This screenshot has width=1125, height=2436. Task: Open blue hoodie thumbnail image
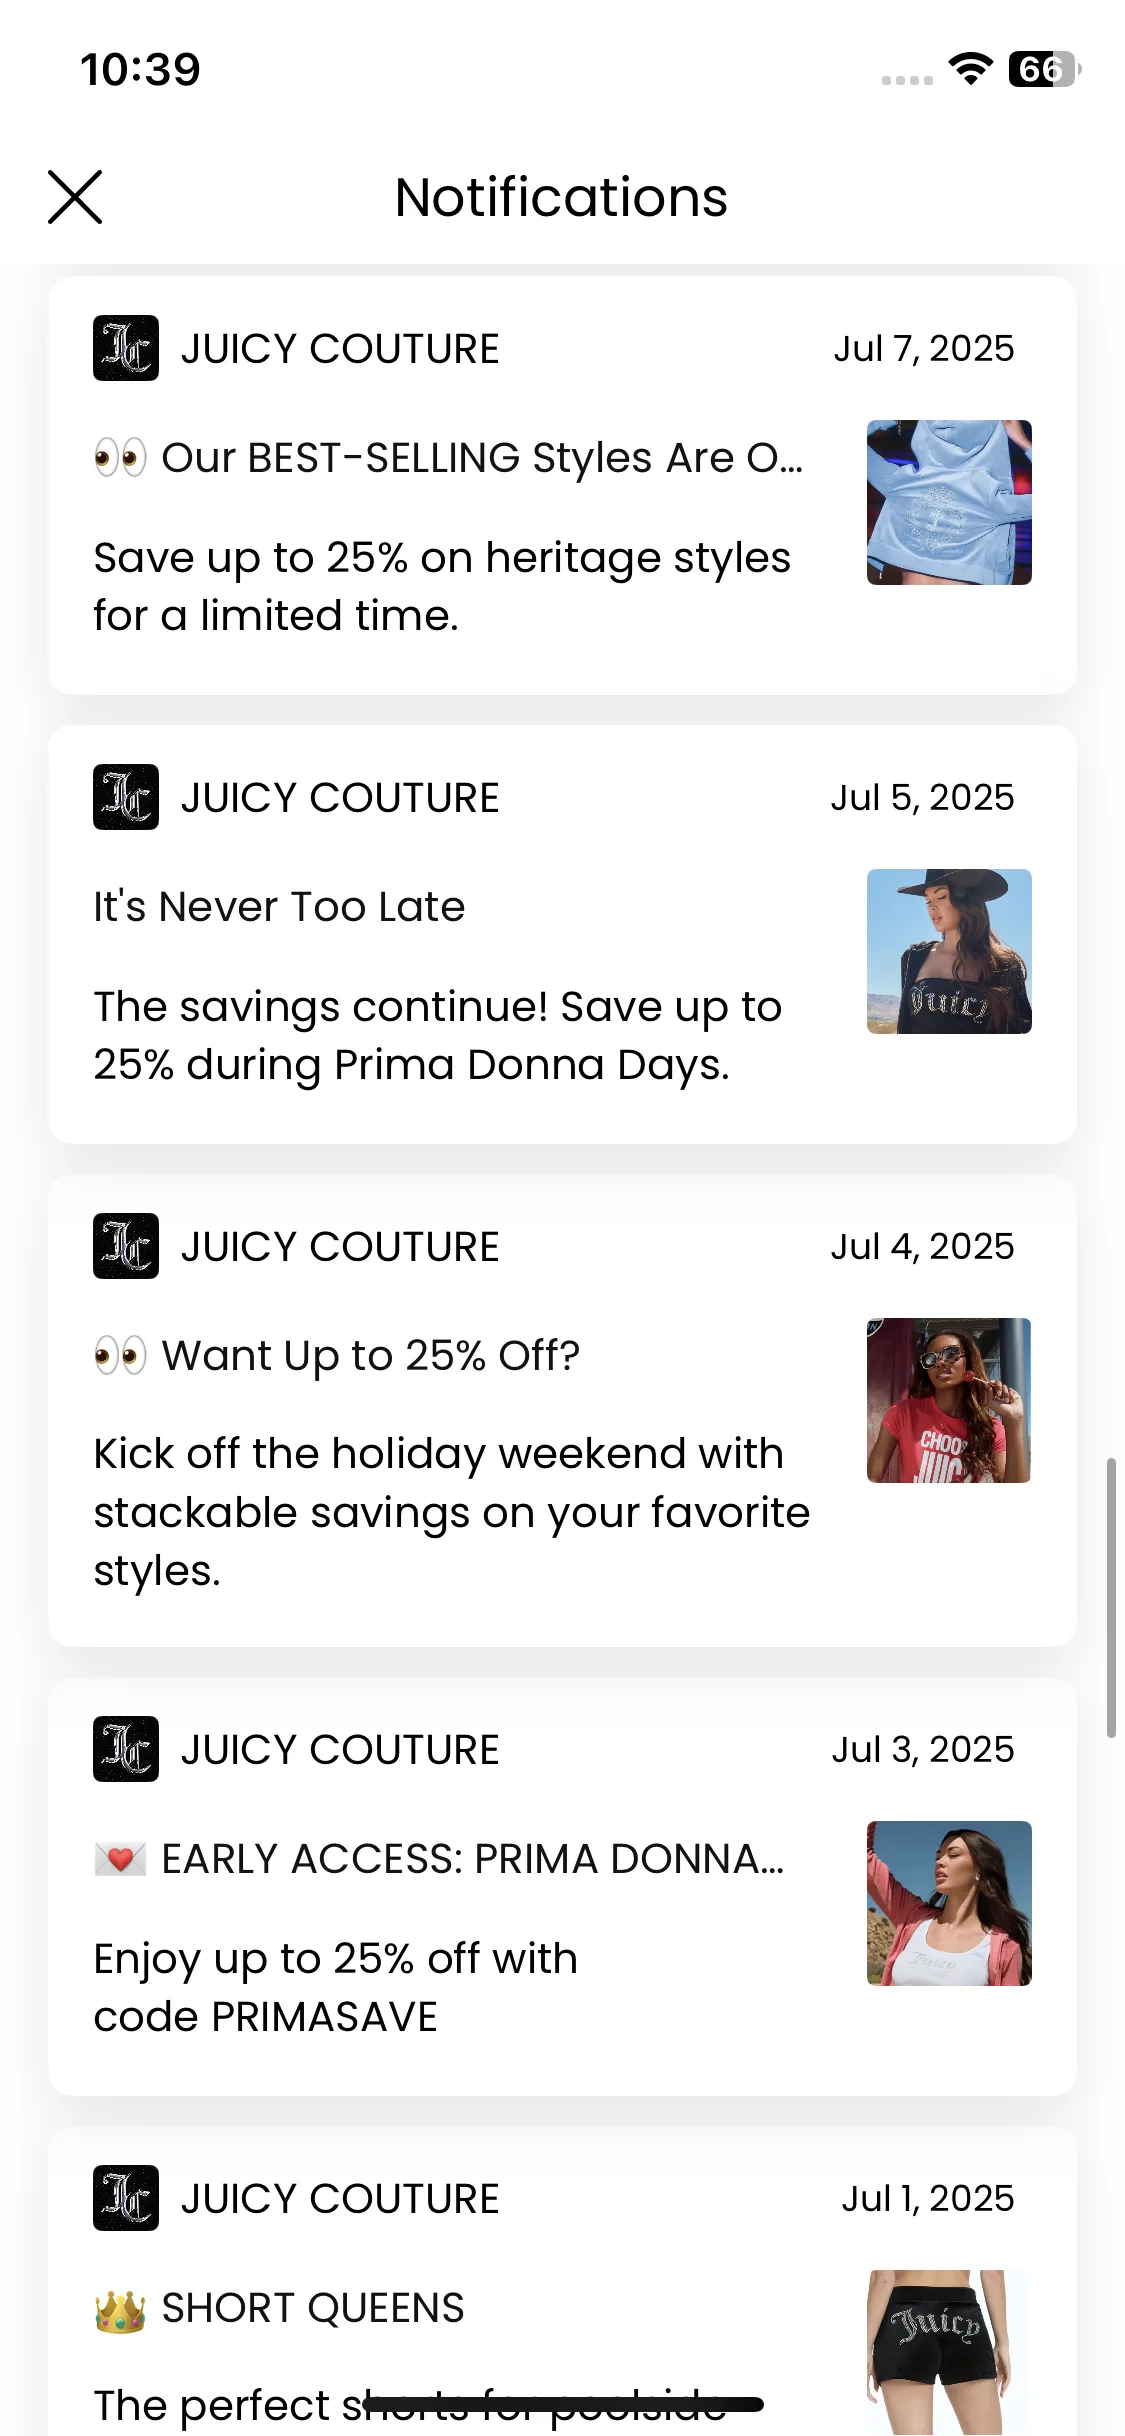(x=949, y=502)
